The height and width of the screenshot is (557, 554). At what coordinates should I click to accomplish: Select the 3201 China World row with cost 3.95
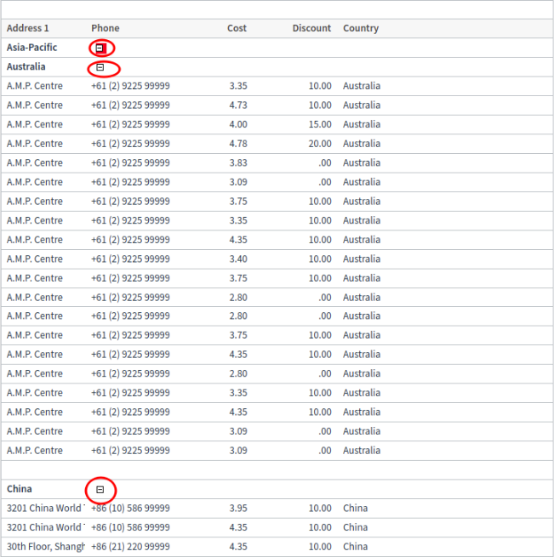click(277, 508)
